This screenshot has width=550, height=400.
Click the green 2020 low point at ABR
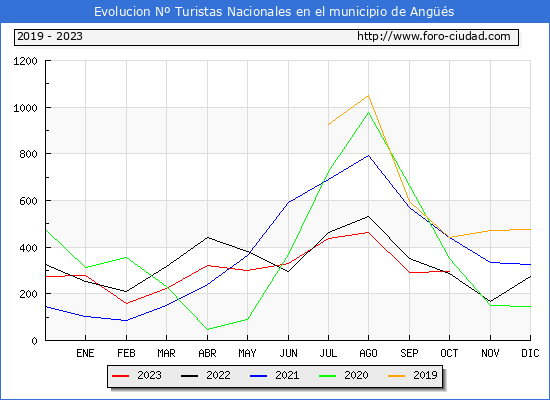pos(207,329)
